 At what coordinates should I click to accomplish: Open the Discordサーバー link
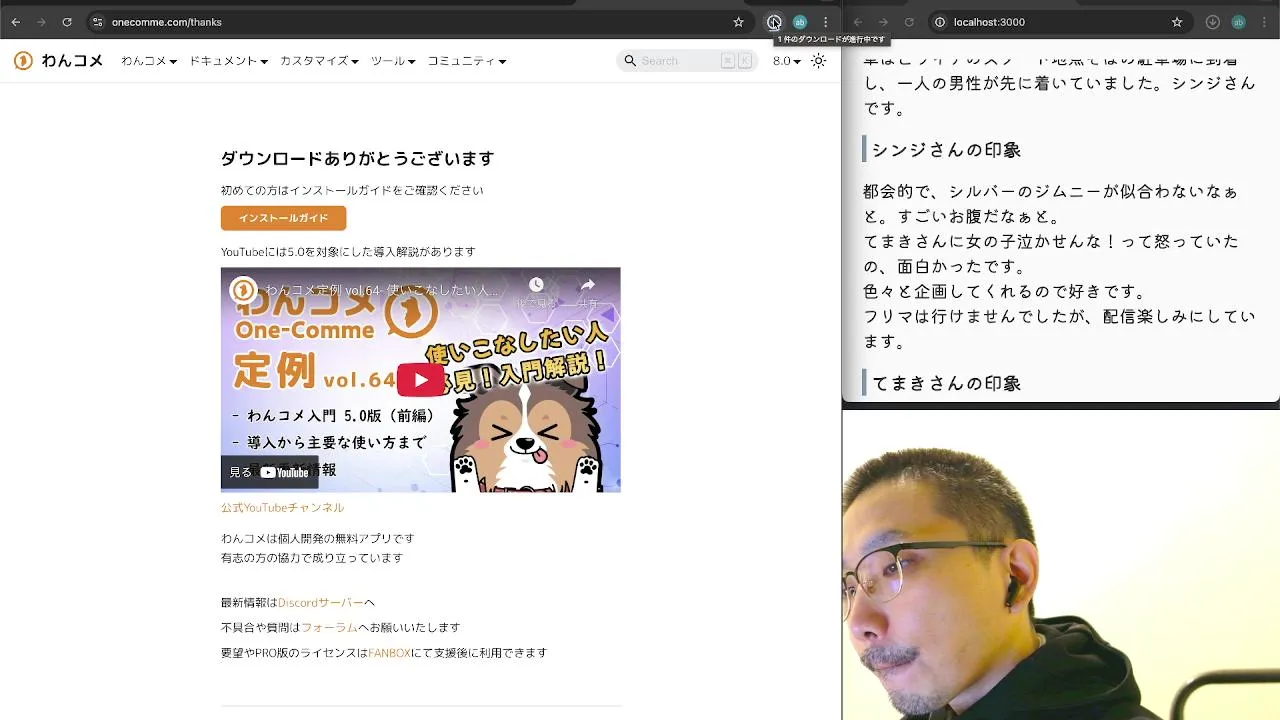[x=321, y=602]
